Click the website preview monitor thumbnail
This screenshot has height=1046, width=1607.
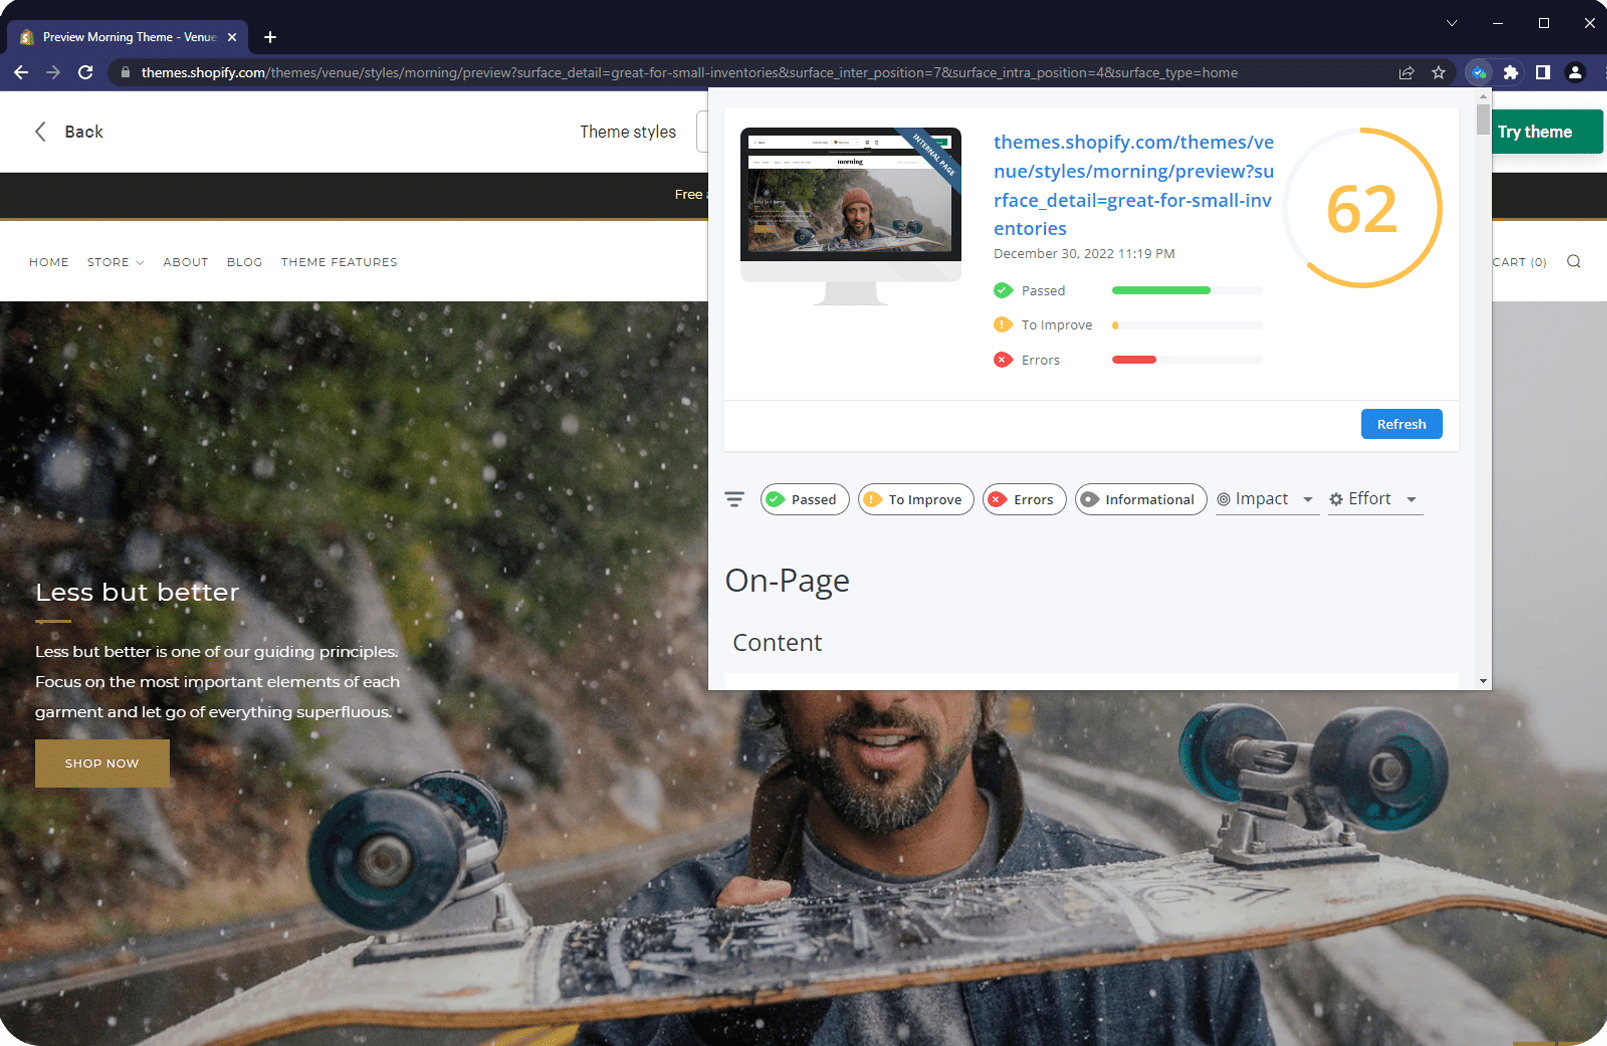851,215
